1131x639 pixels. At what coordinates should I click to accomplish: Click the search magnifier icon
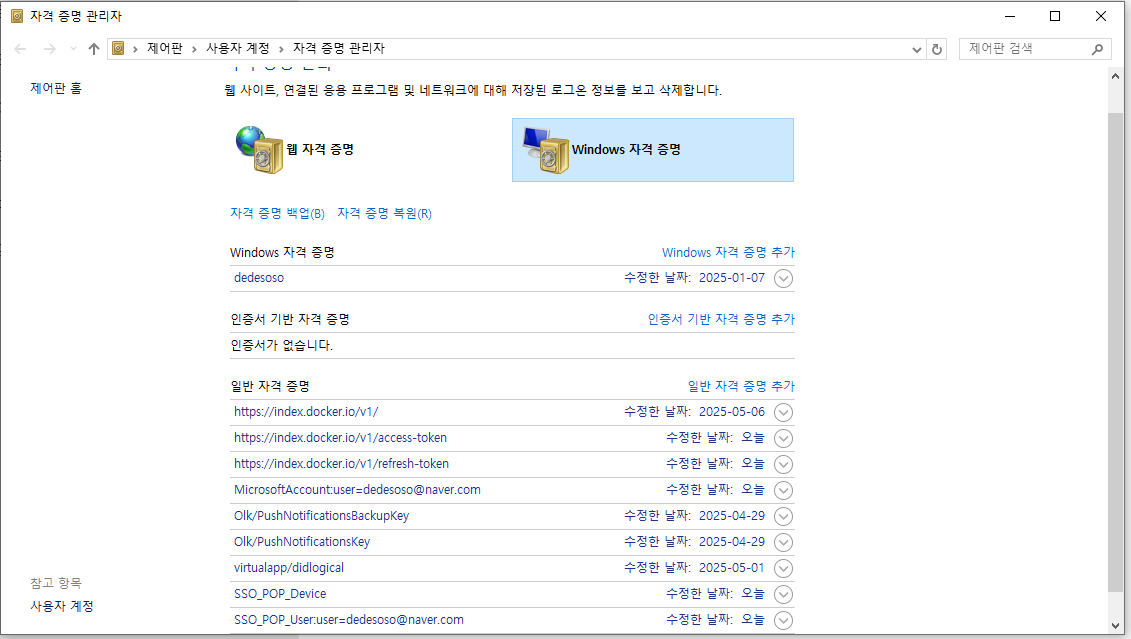pos(1097,49)
